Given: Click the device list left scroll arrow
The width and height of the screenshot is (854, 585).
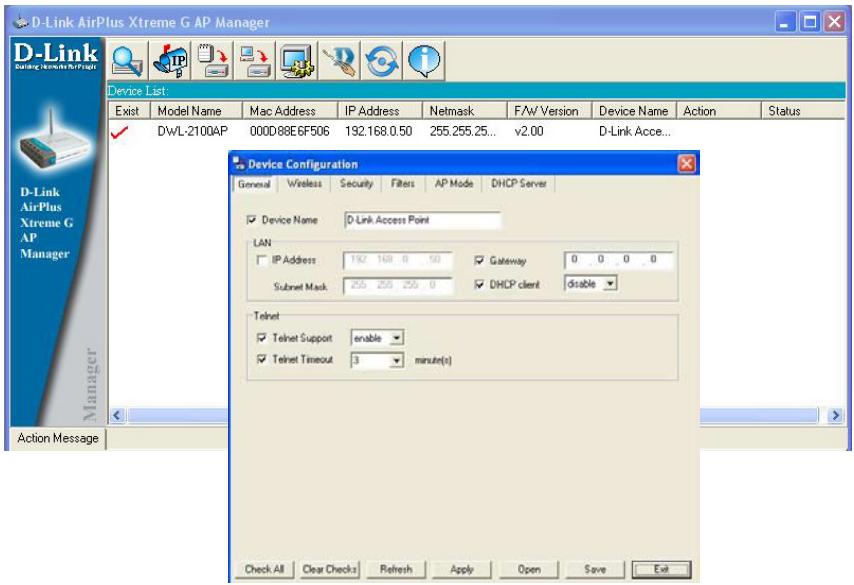Looking at the screenshot, I should click(117, 416).
